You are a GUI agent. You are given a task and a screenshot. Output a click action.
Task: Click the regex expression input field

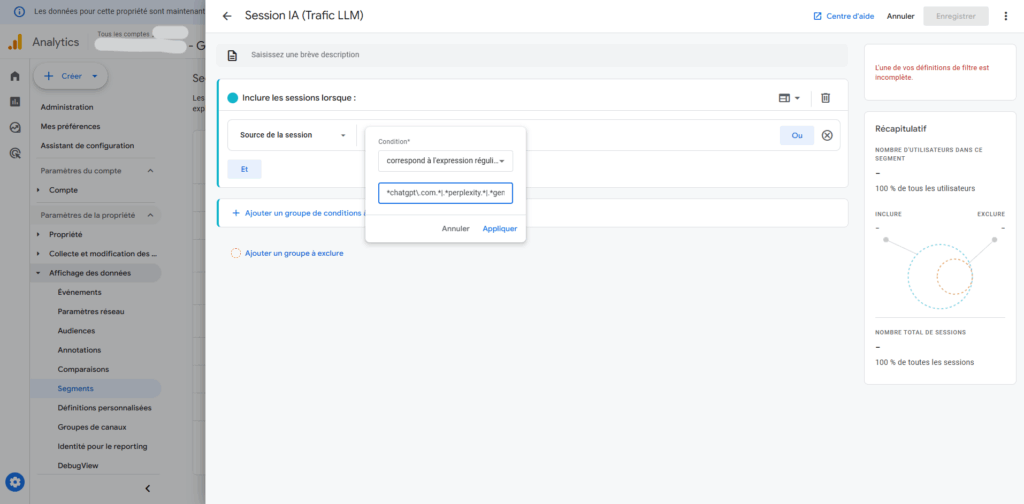click(445, 192)
